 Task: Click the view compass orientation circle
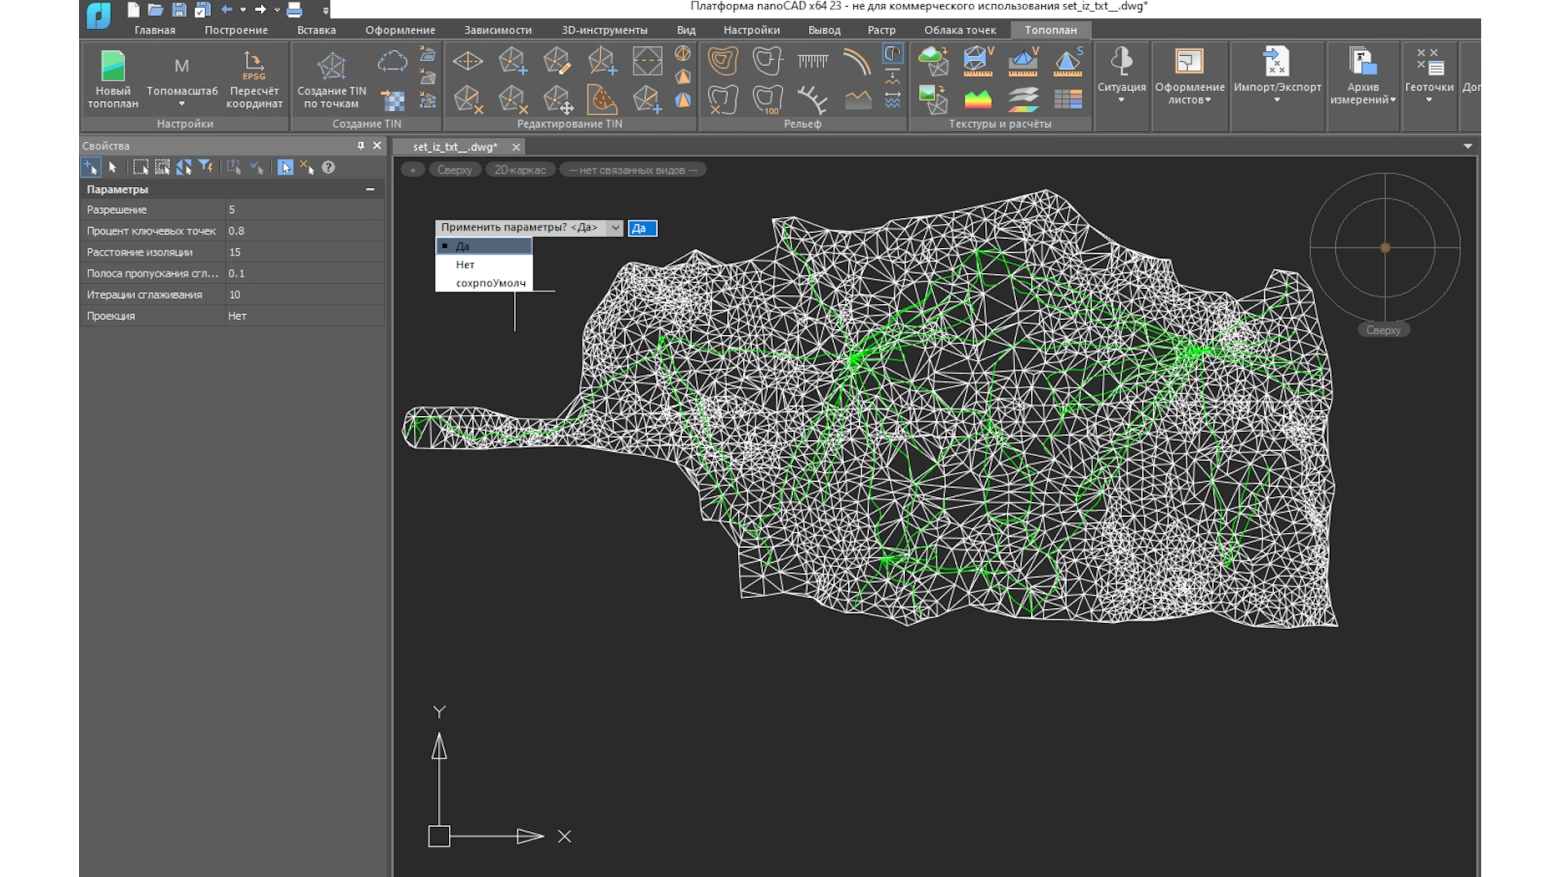1384,247
